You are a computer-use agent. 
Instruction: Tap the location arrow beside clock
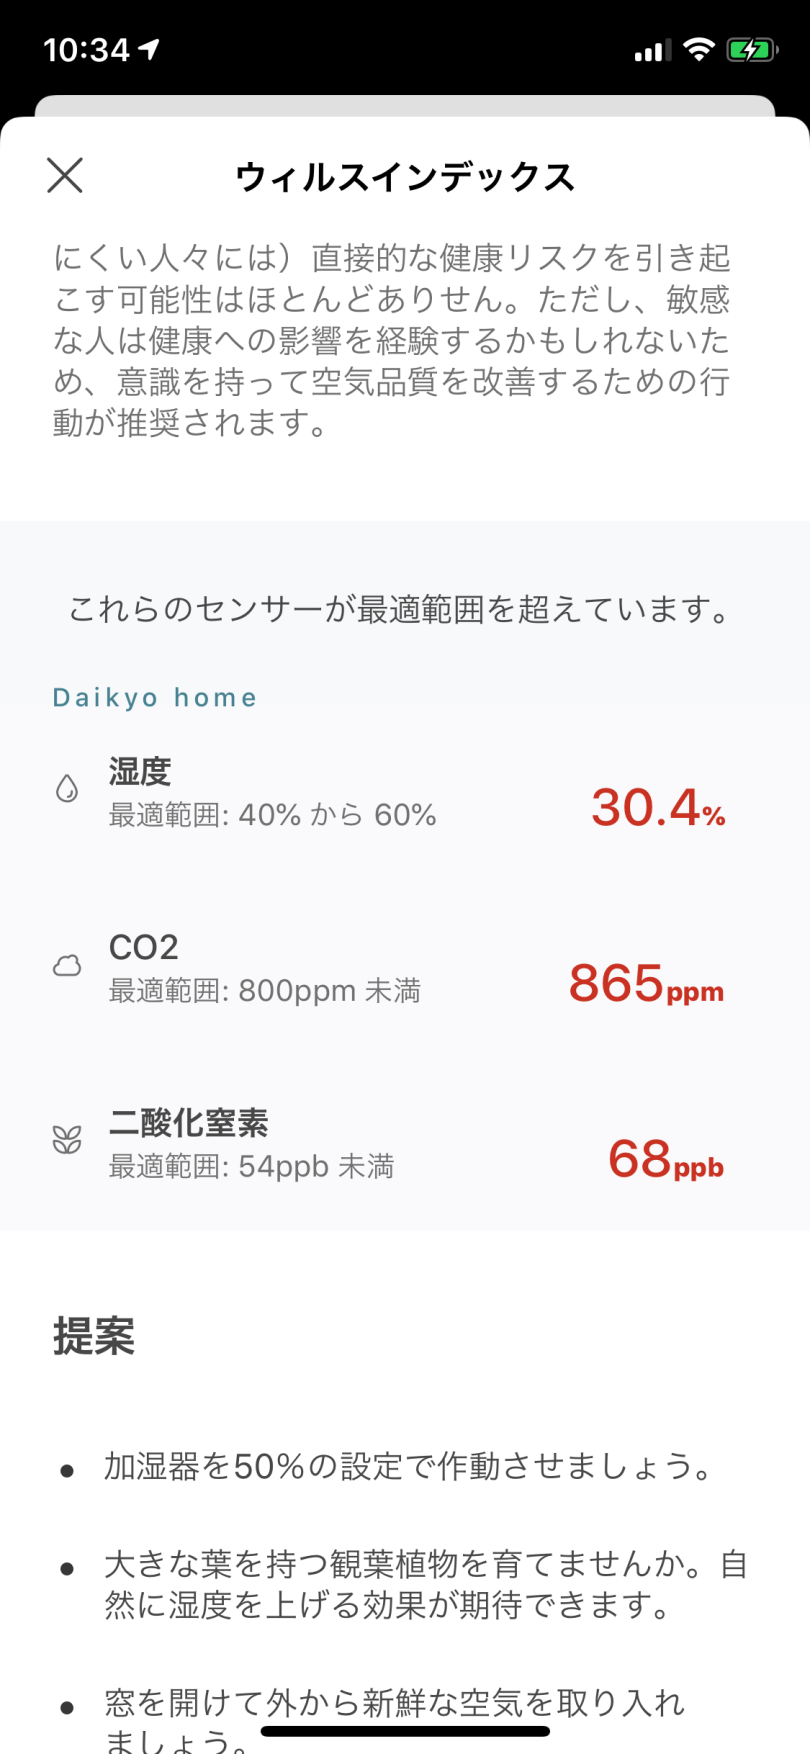pos(149,49)
